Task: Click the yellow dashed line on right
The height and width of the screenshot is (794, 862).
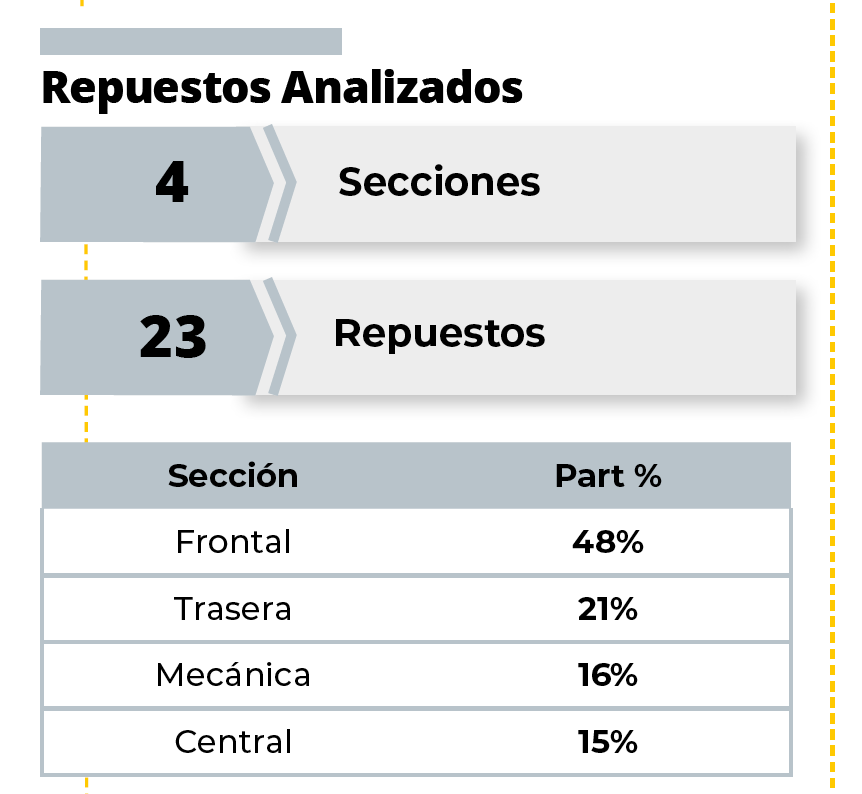Action: (832, 396)
